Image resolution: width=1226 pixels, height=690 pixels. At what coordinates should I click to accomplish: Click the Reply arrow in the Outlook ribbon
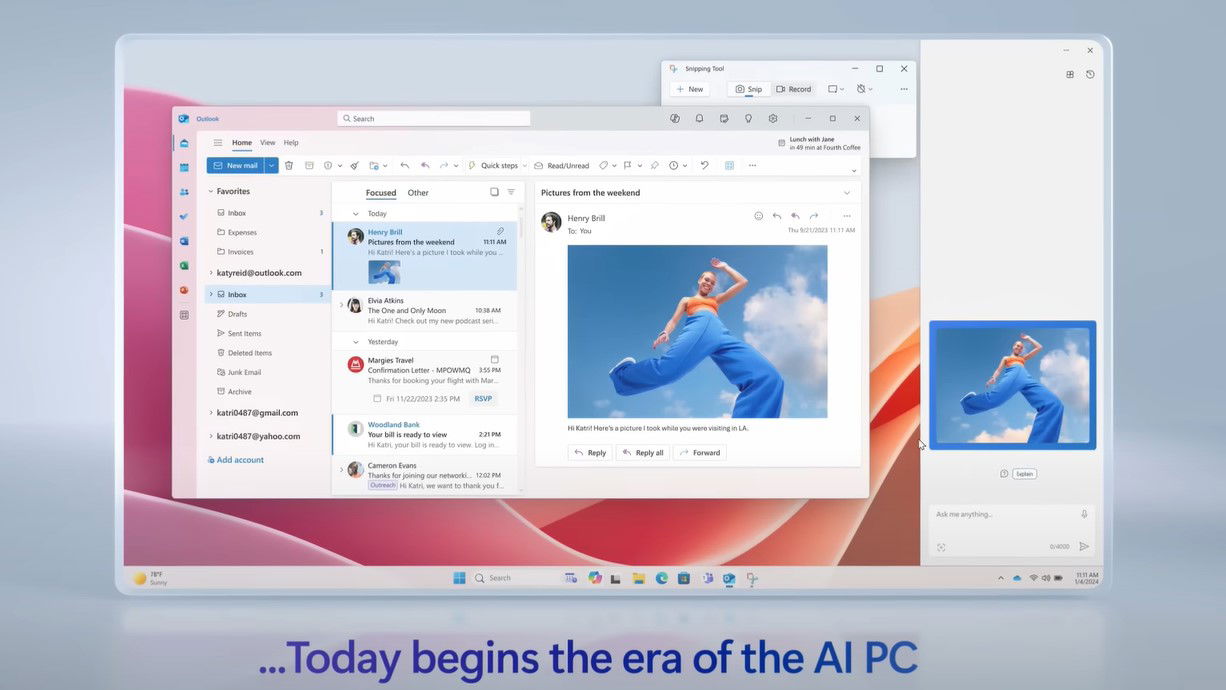pyautogui.click(x=404, y=165)
